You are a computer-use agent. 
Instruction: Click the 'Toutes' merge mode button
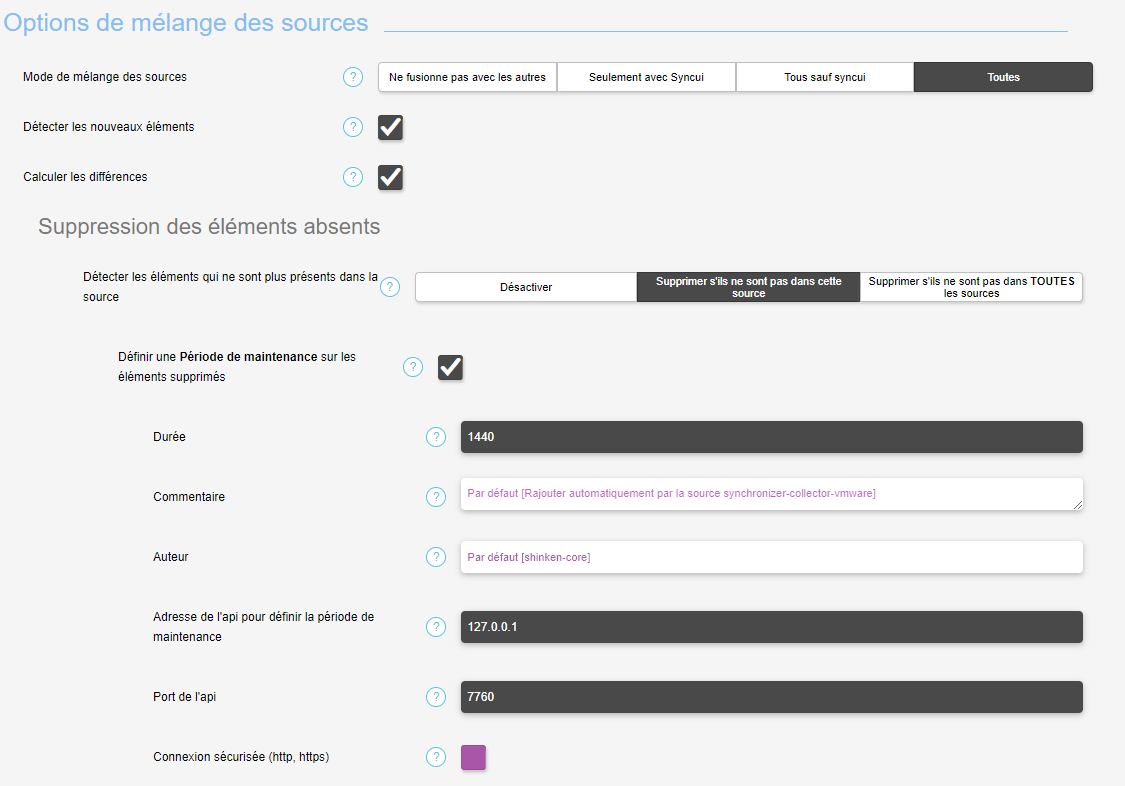point(1003,77)
